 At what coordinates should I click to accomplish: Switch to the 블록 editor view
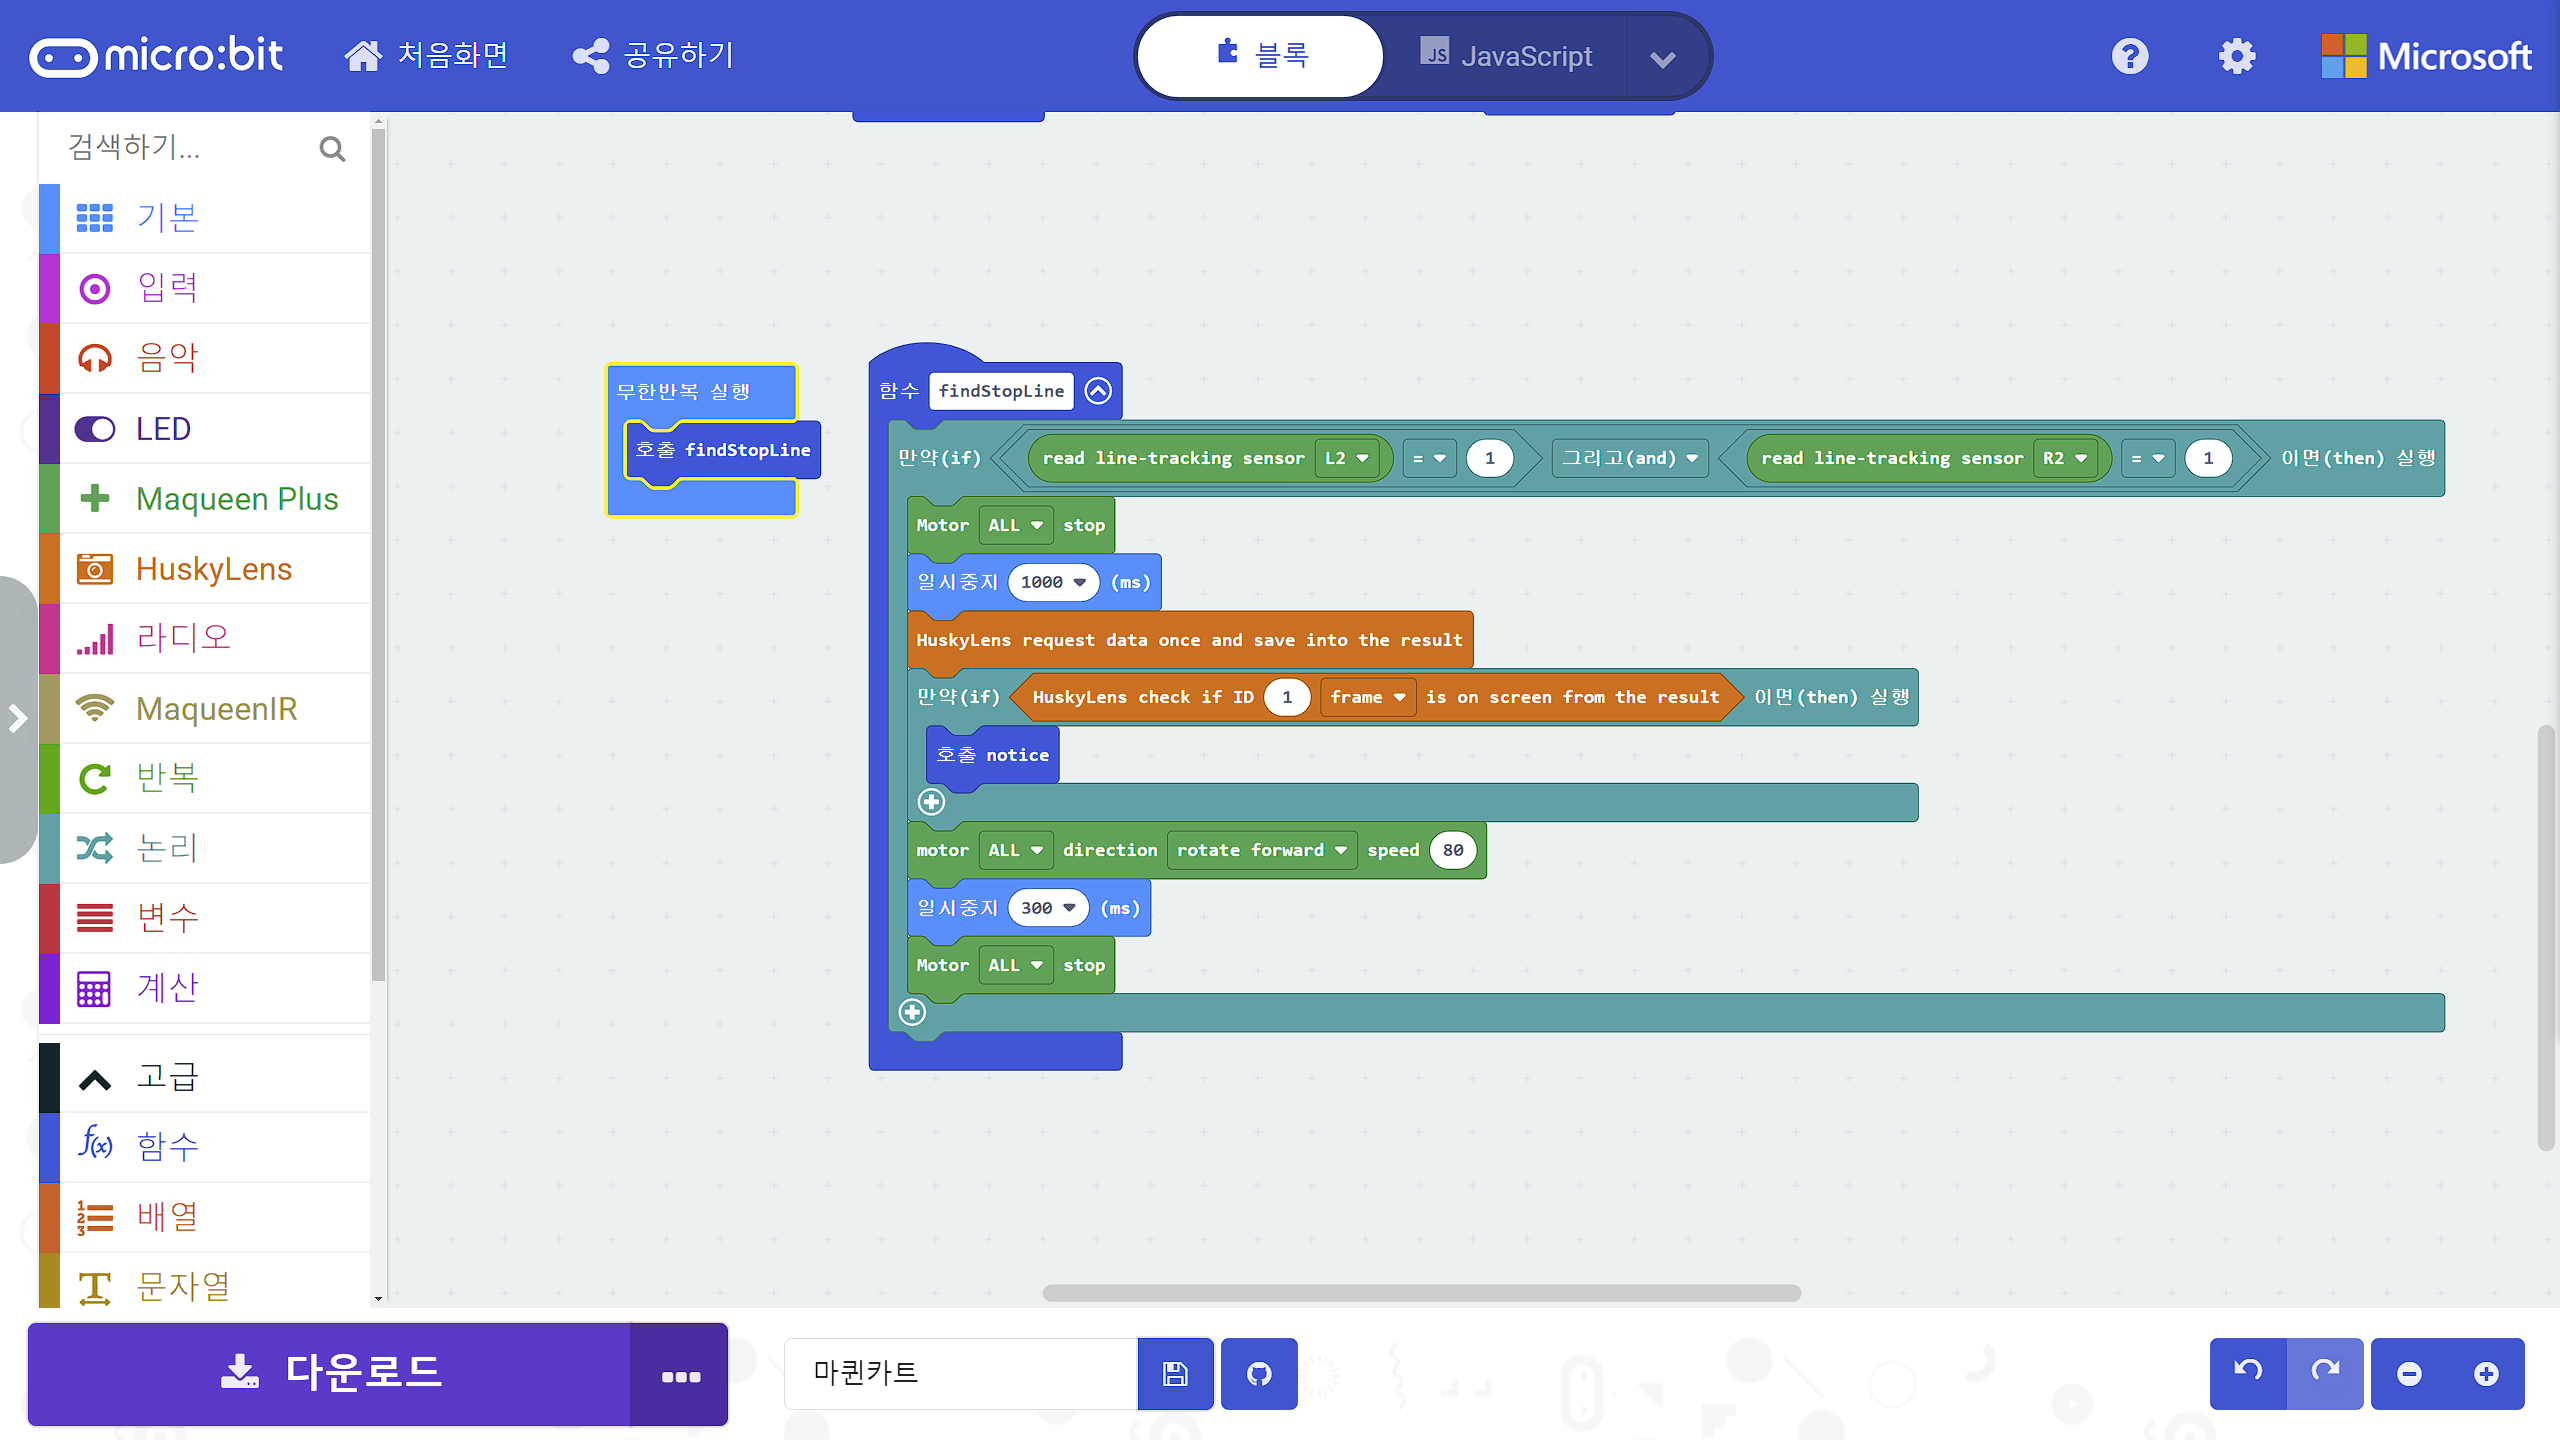[x=1261, y=56]
